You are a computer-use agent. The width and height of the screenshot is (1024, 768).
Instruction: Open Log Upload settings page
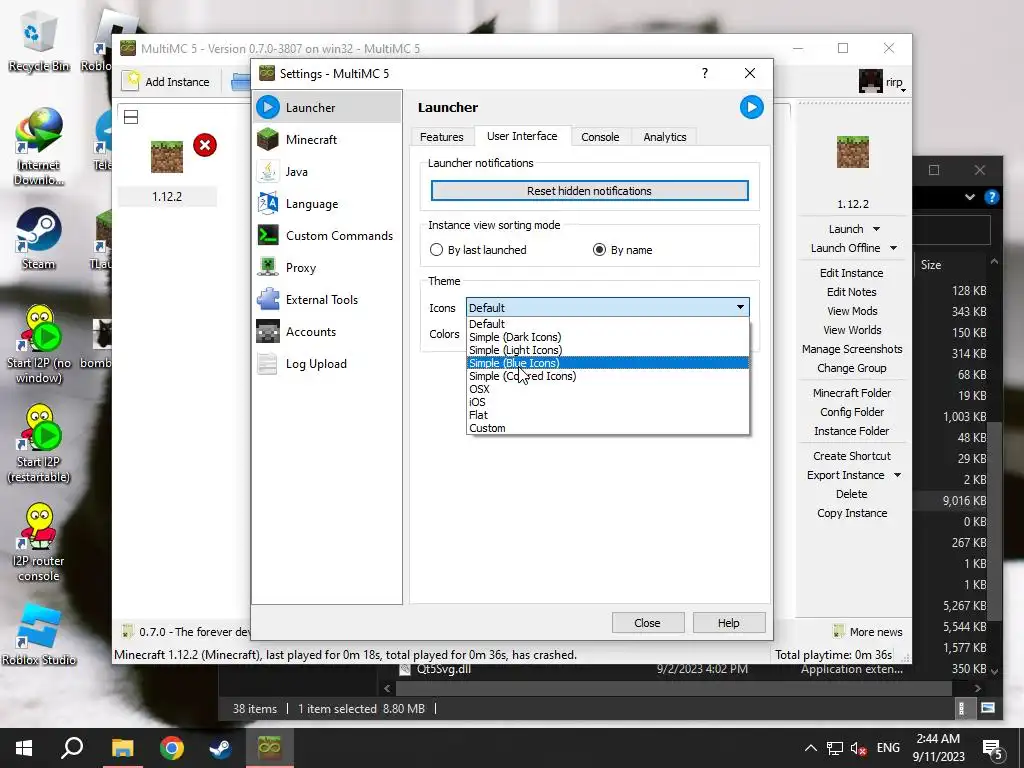coord(327,364)
